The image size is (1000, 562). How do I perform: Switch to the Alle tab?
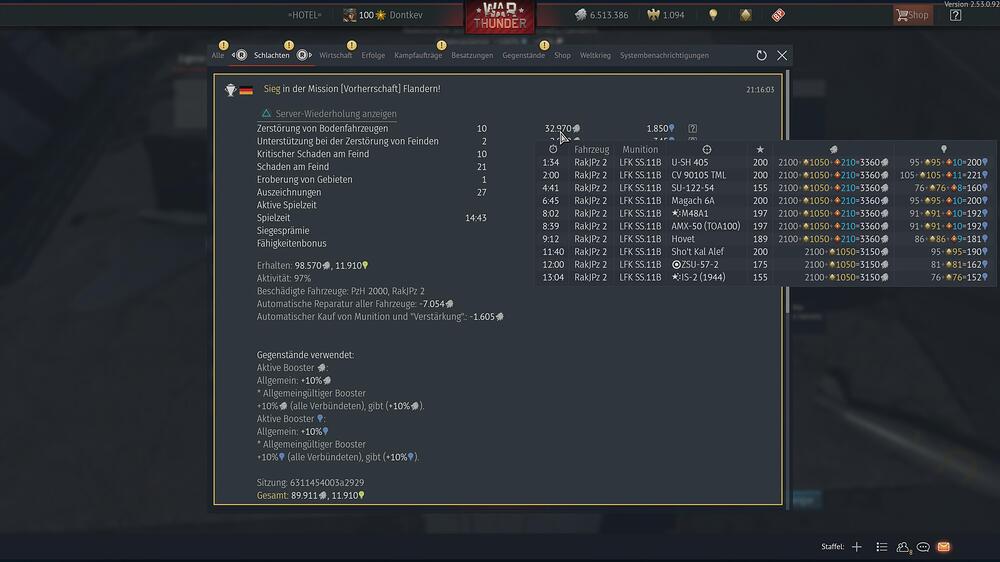(x=218, y=55)
